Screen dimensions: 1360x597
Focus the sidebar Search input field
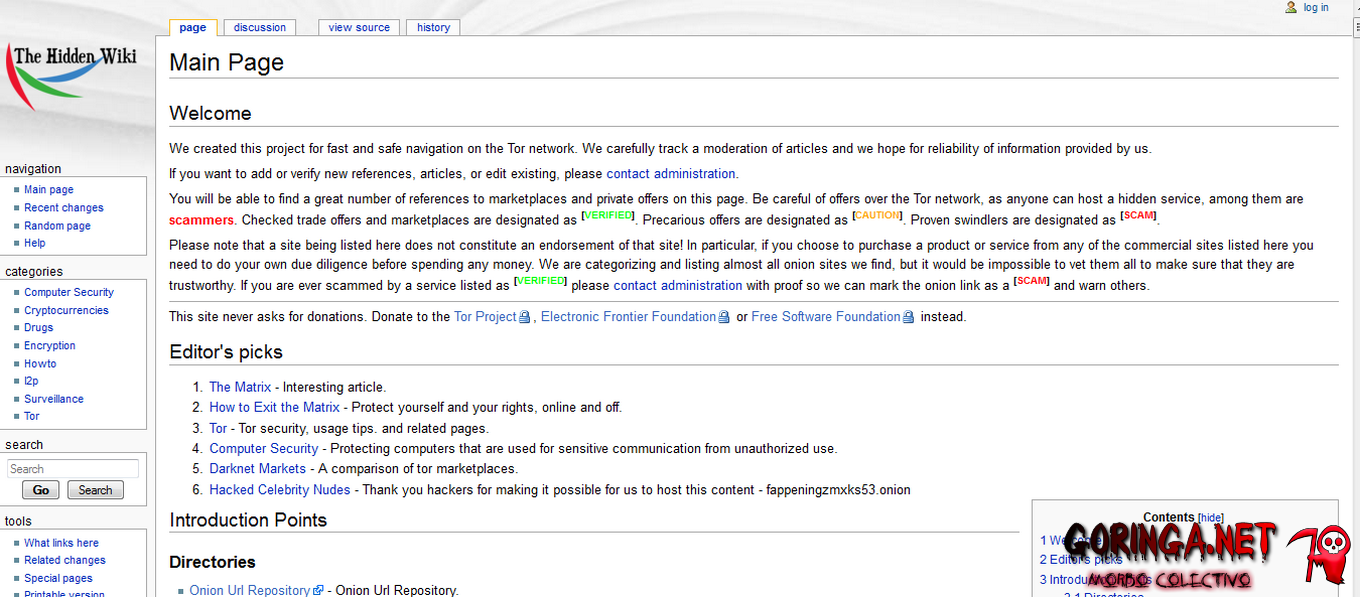[x=73, y=469]
